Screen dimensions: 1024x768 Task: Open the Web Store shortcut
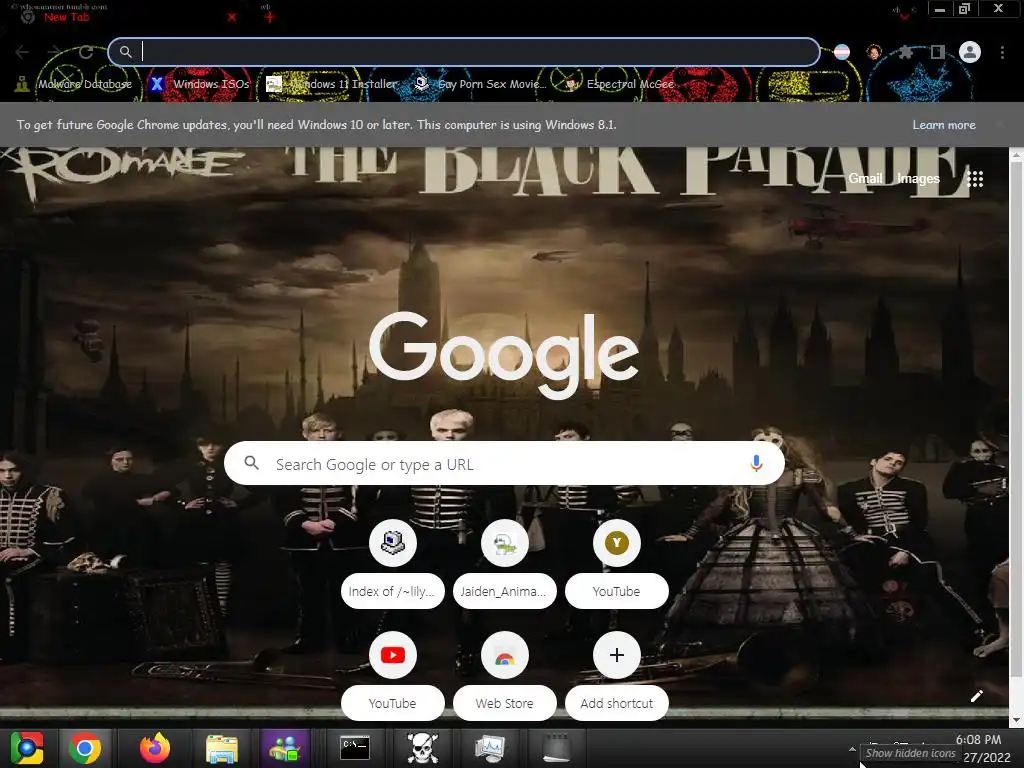coord(505,655)
